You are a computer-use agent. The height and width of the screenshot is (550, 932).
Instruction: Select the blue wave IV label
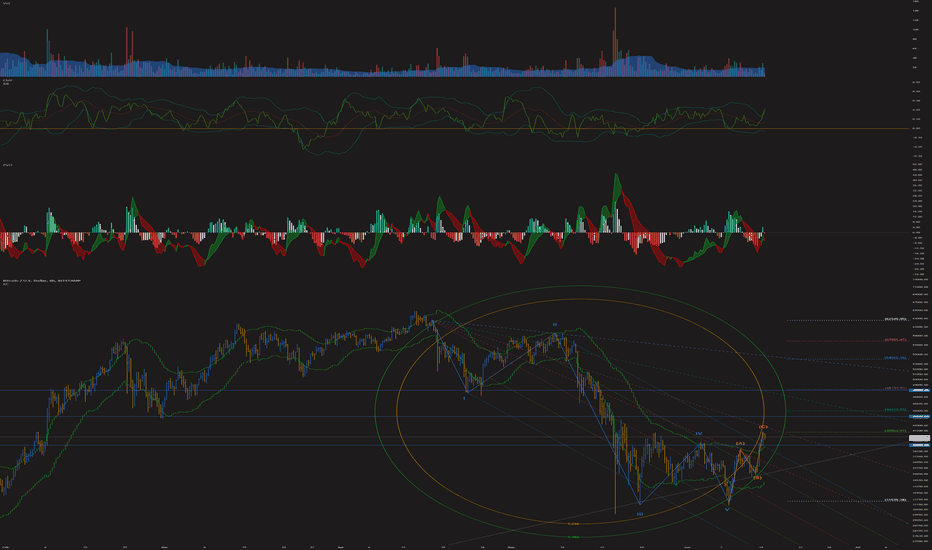[699, 434]
